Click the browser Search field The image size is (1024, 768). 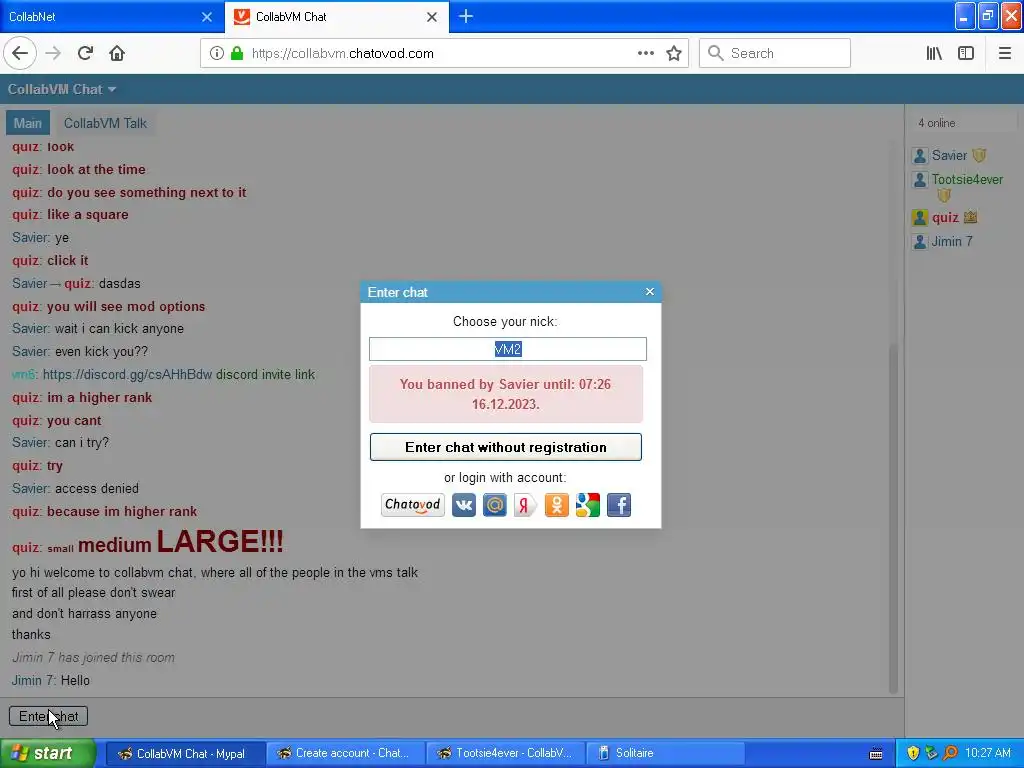(x=775, y=54)
